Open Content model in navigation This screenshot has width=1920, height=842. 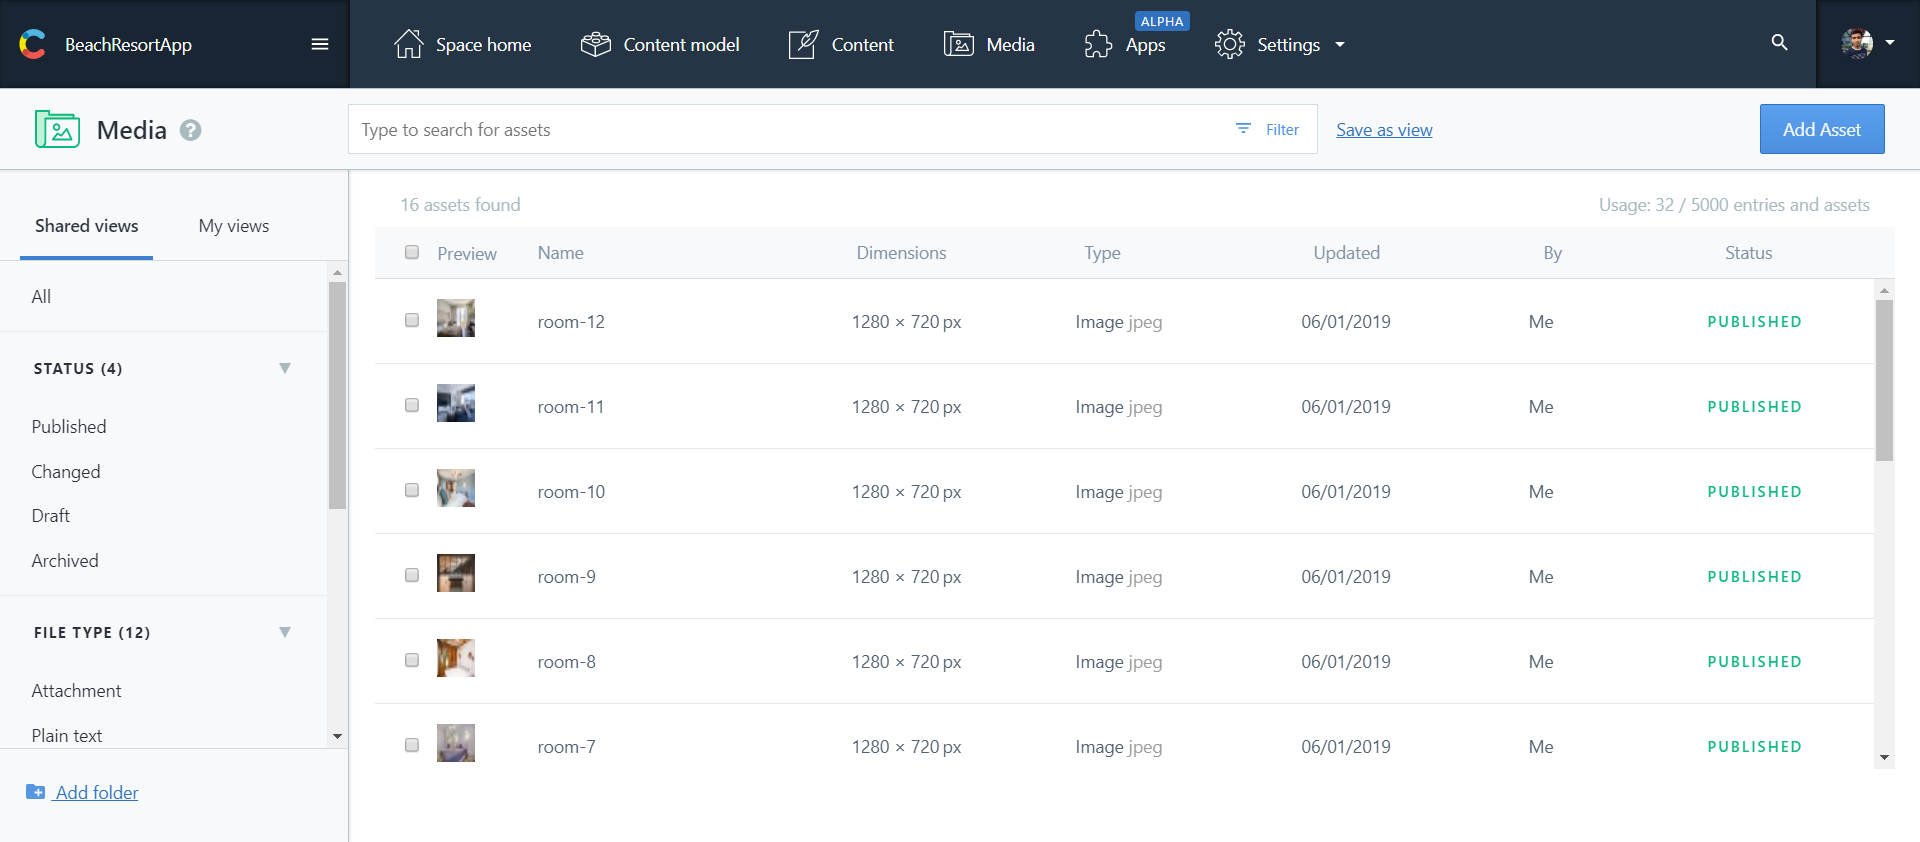coord(660,45)
